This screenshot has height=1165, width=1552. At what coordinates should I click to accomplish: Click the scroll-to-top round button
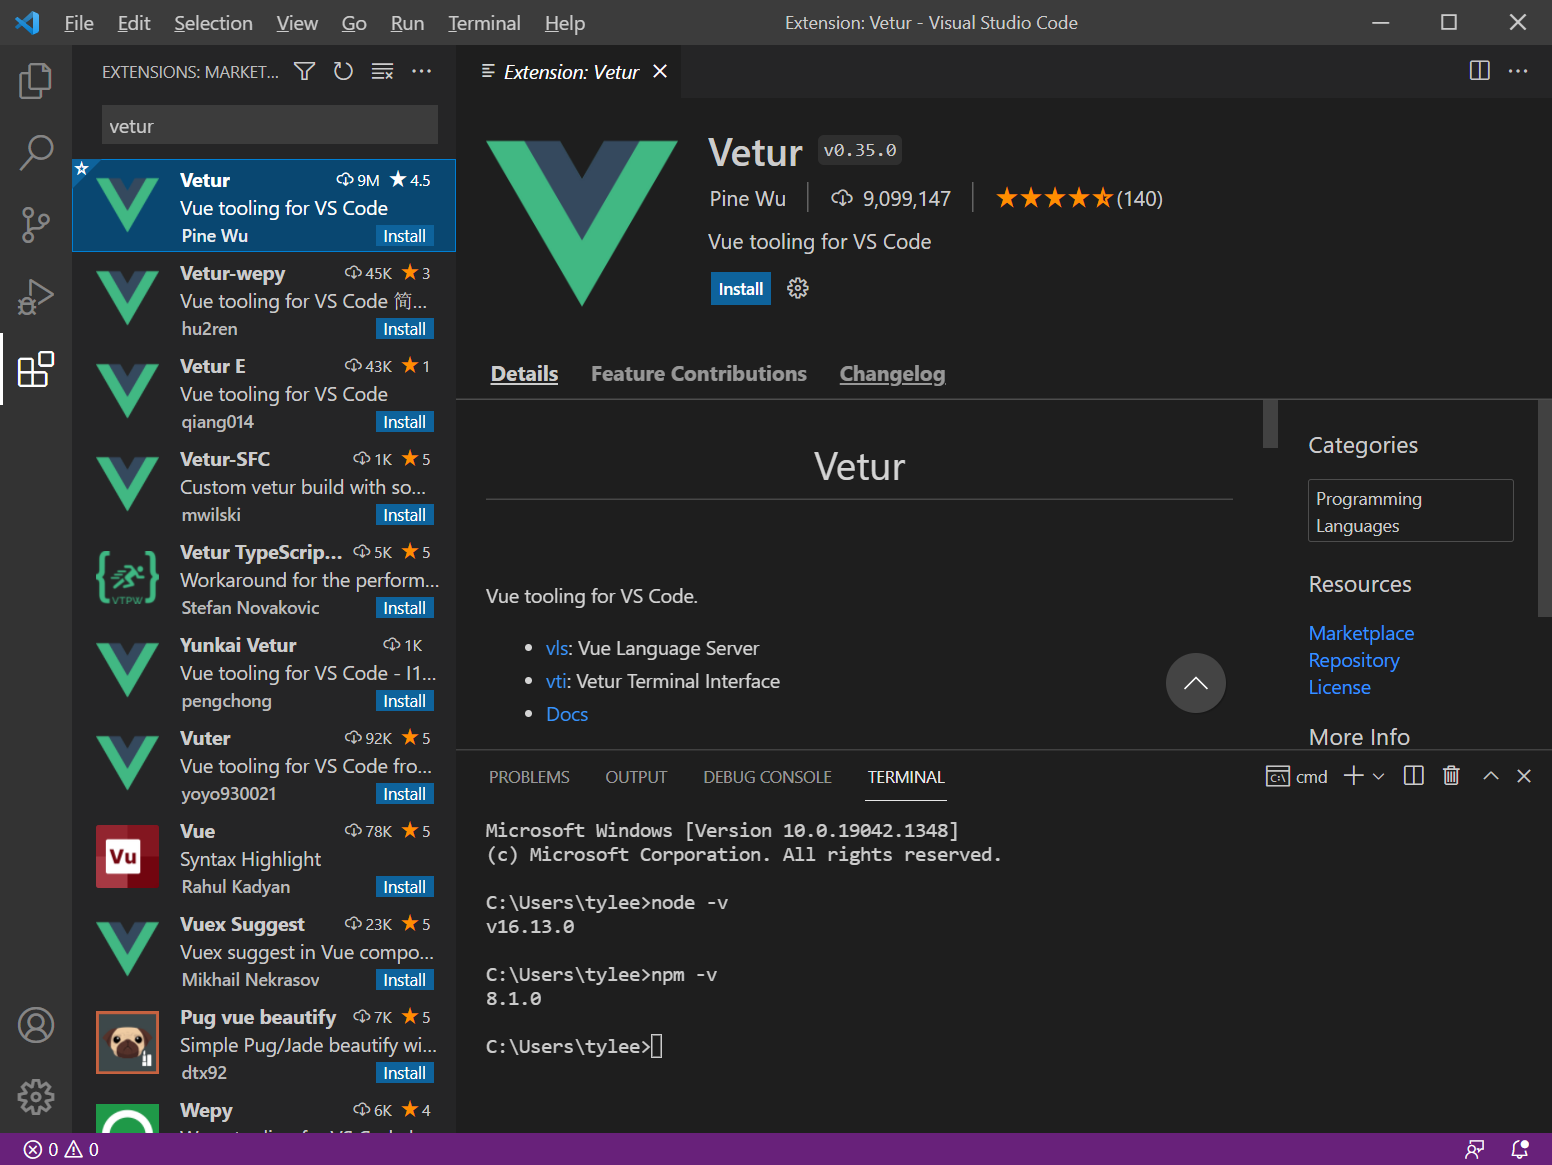[x=1195, y=683]
